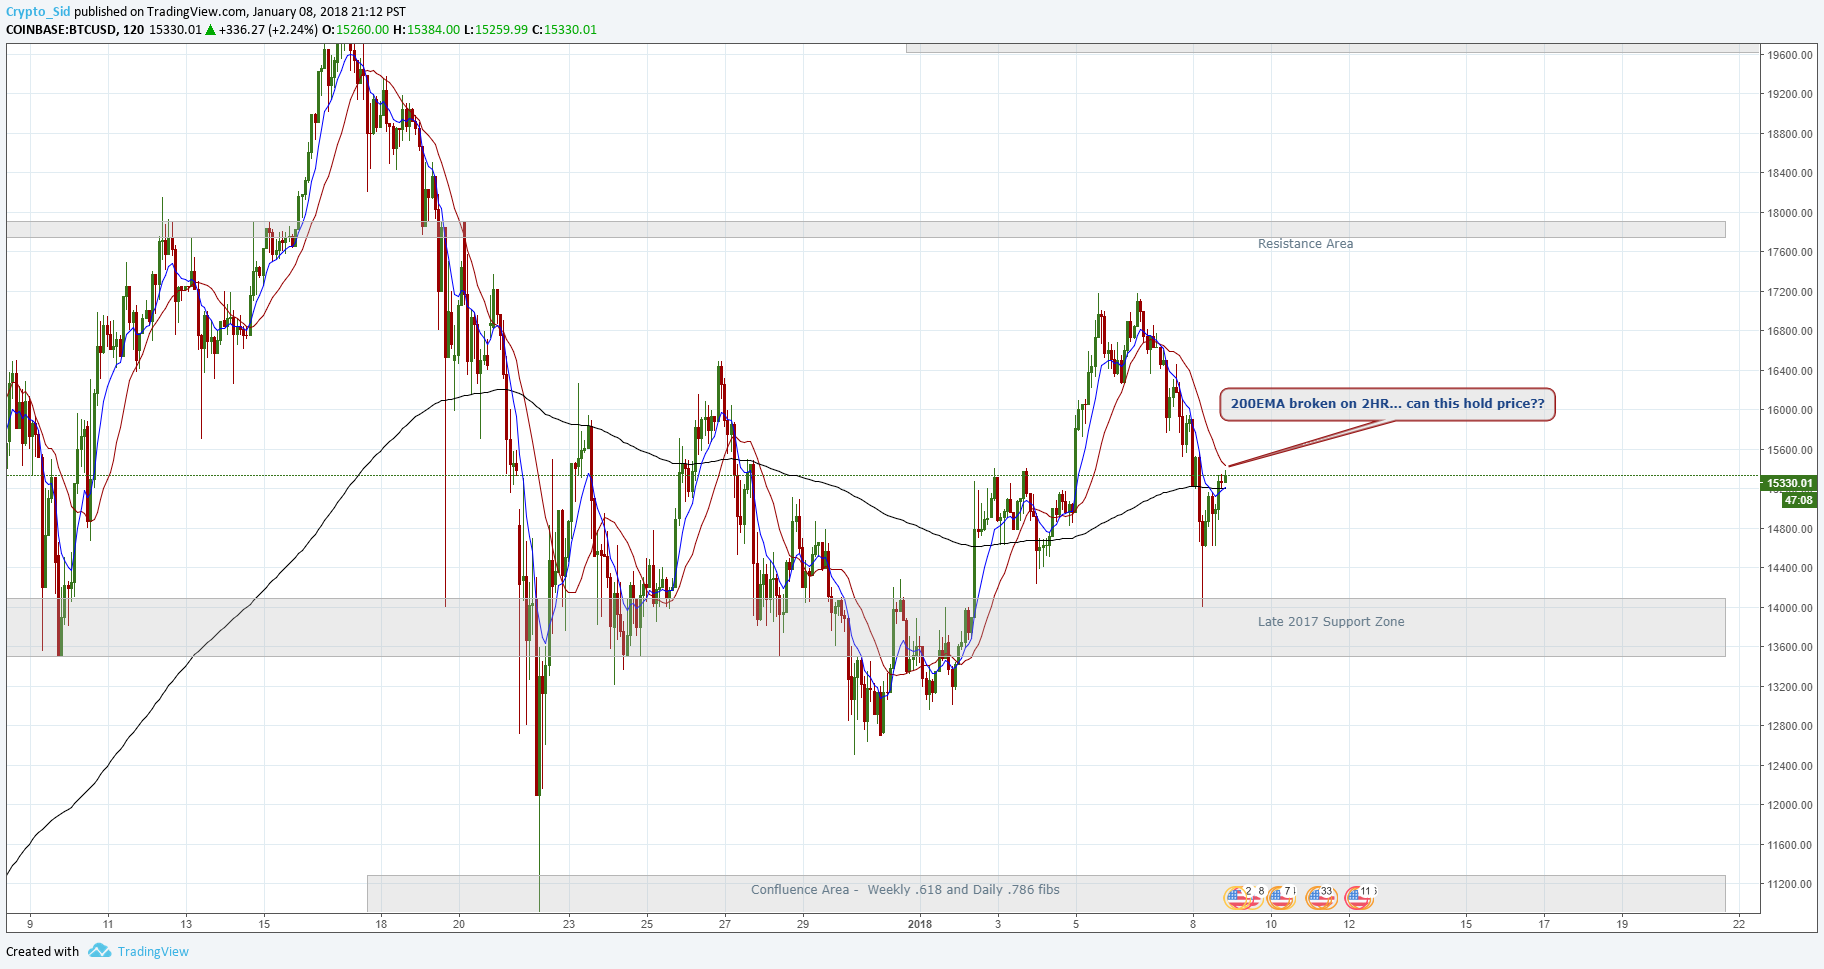The image size is (1824, 969).
Task: Click the date 22 on the time axis
Action: 1739,924
